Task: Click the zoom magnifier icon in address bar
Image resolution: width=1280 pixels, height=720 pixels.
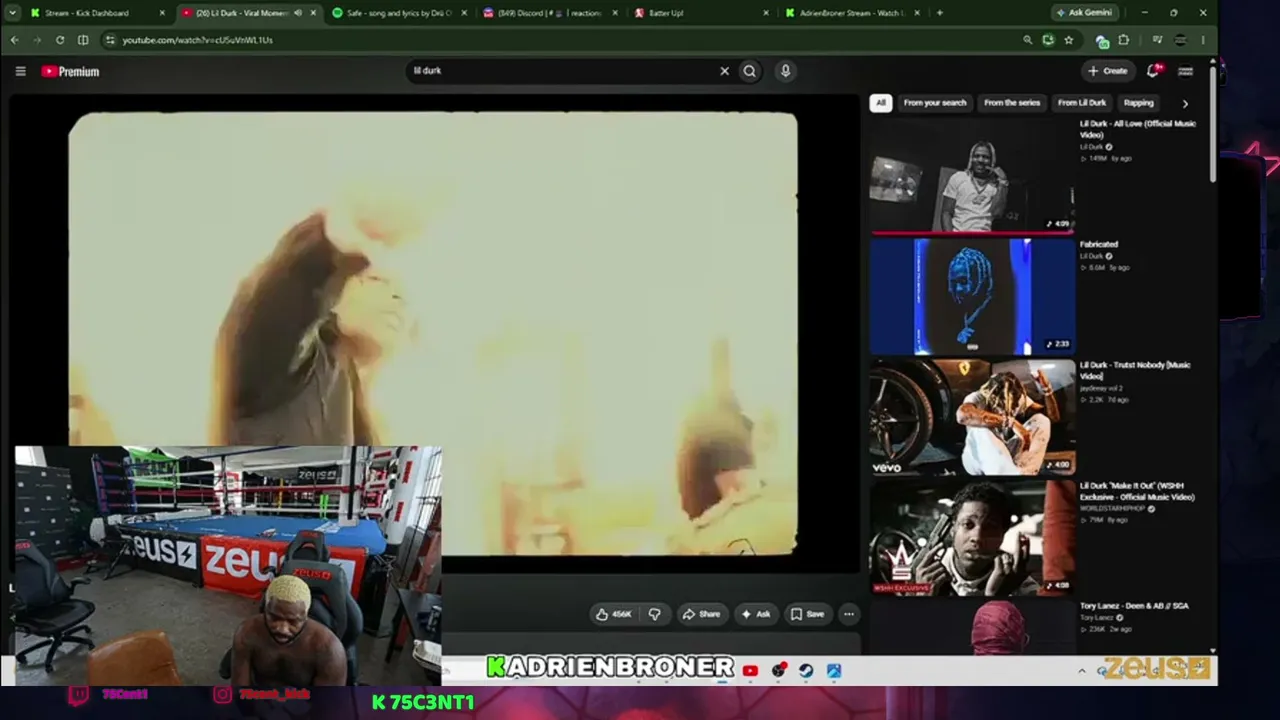Action: pos(1027,40)
